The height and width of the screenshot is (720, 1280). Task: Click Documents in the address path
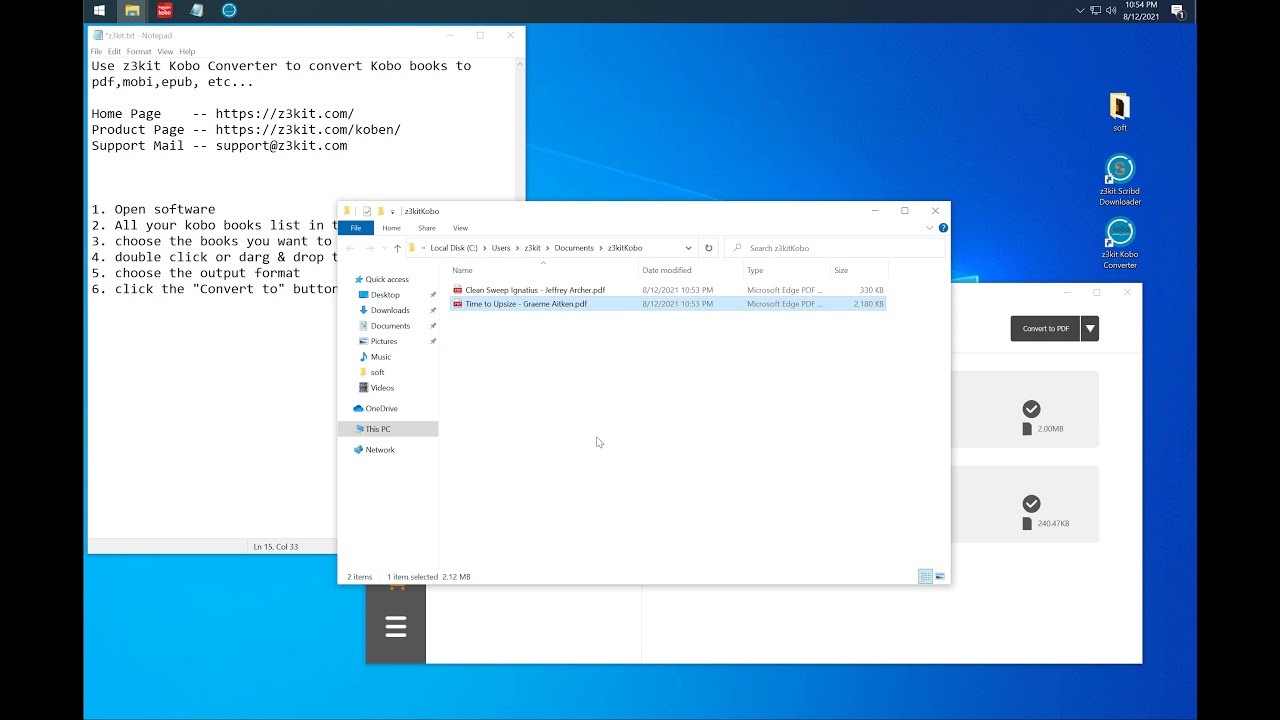click(574, 248)
